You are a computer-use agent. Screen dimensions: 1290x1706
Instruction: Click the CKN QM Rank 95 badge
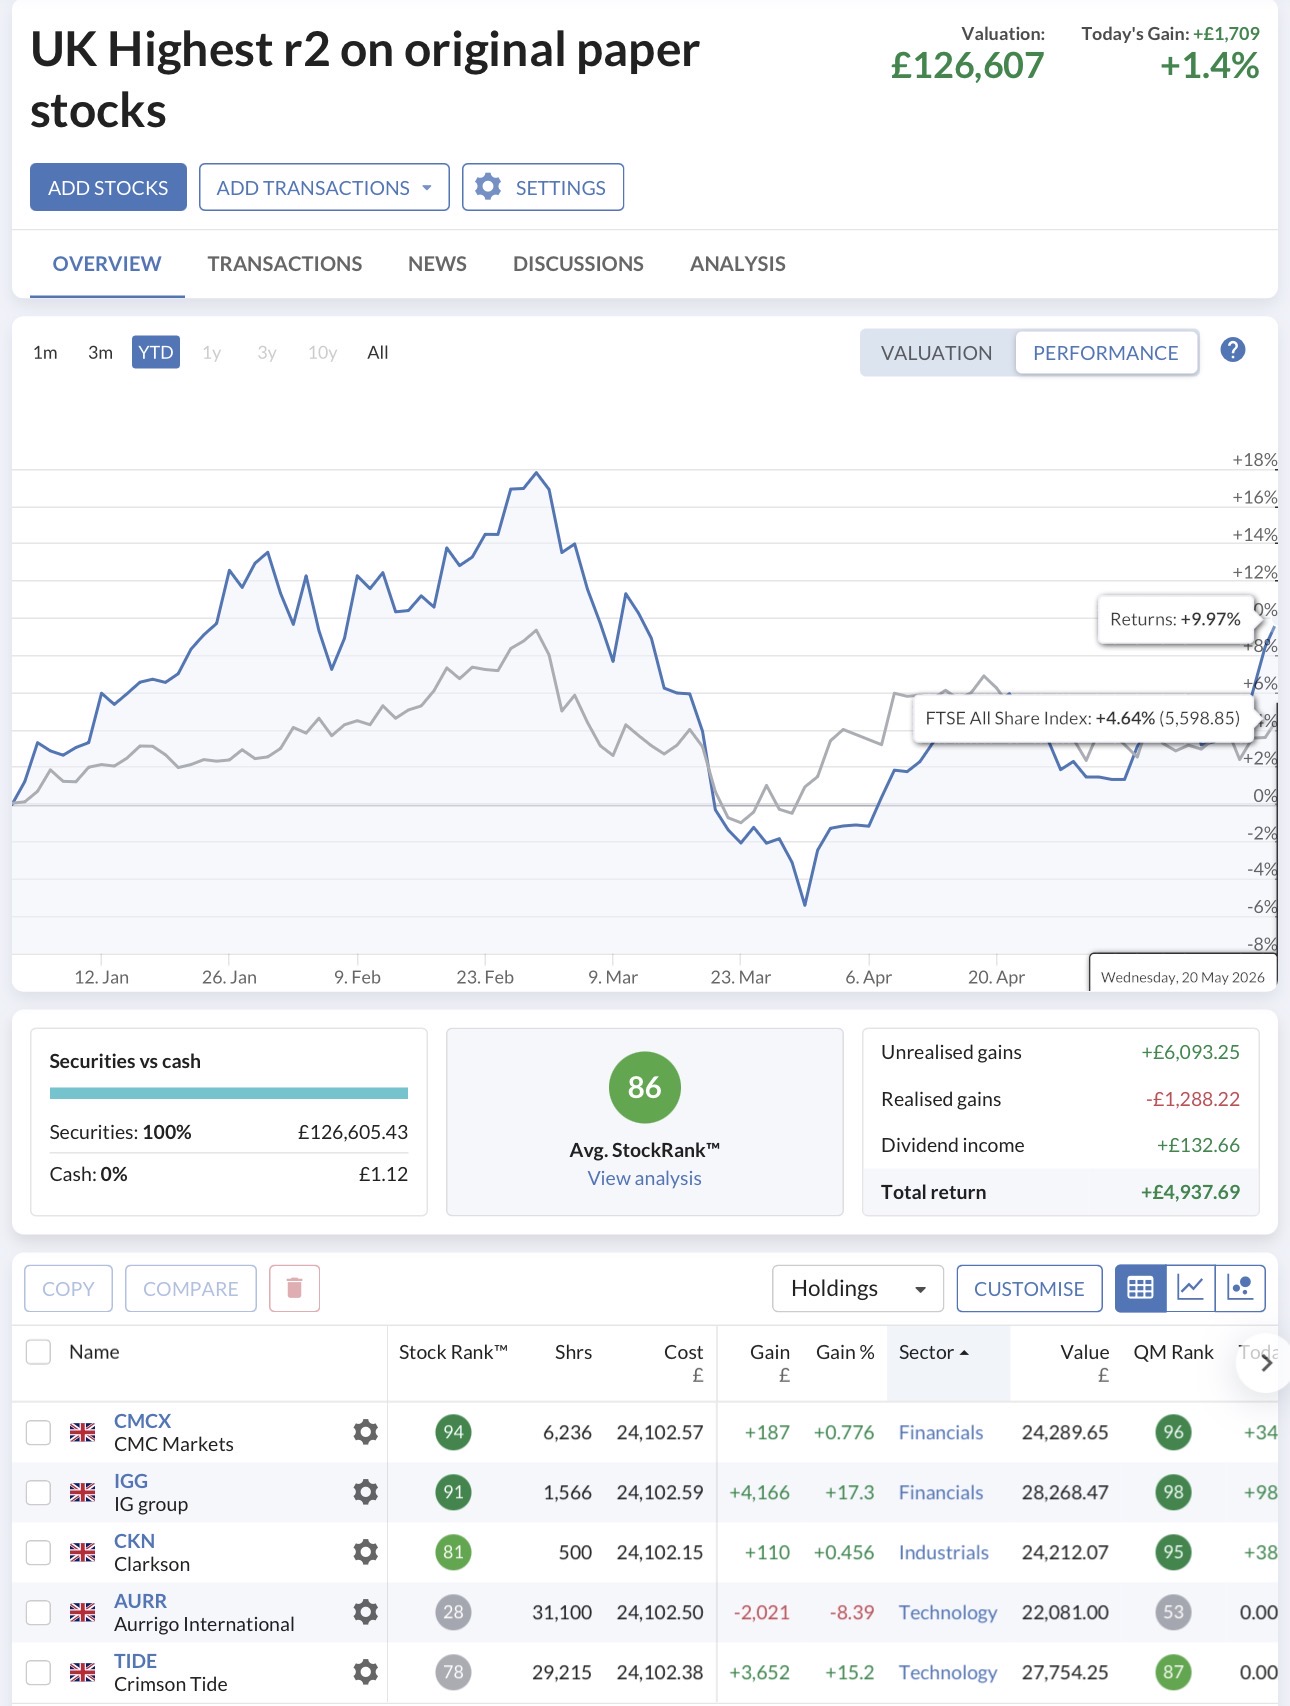(1173, 1552)
